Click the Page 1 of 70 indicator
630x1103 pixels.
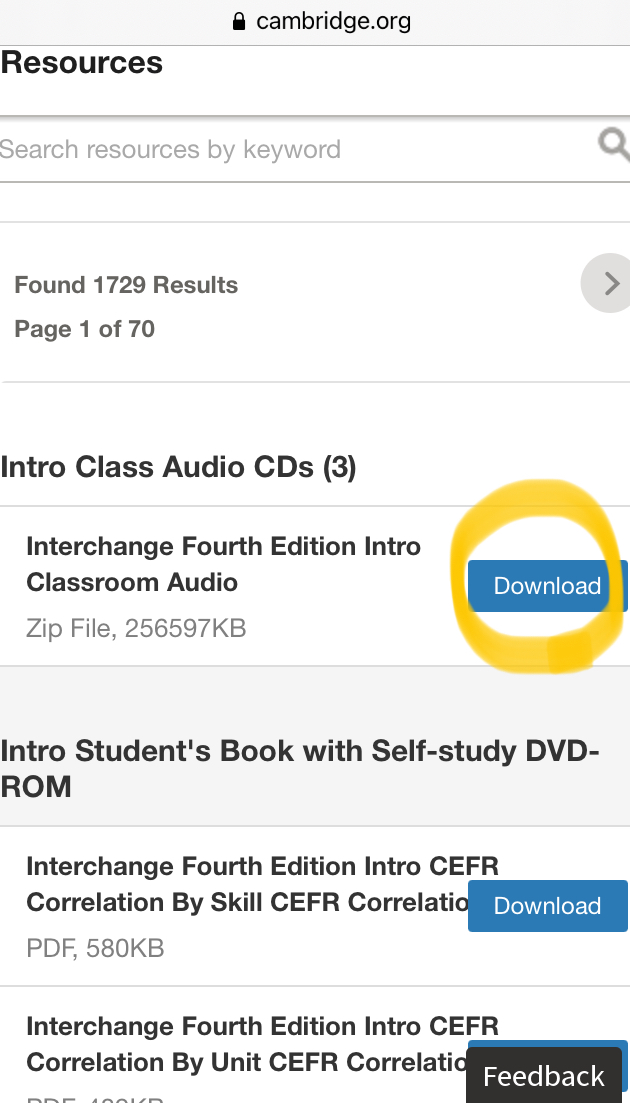84,329
